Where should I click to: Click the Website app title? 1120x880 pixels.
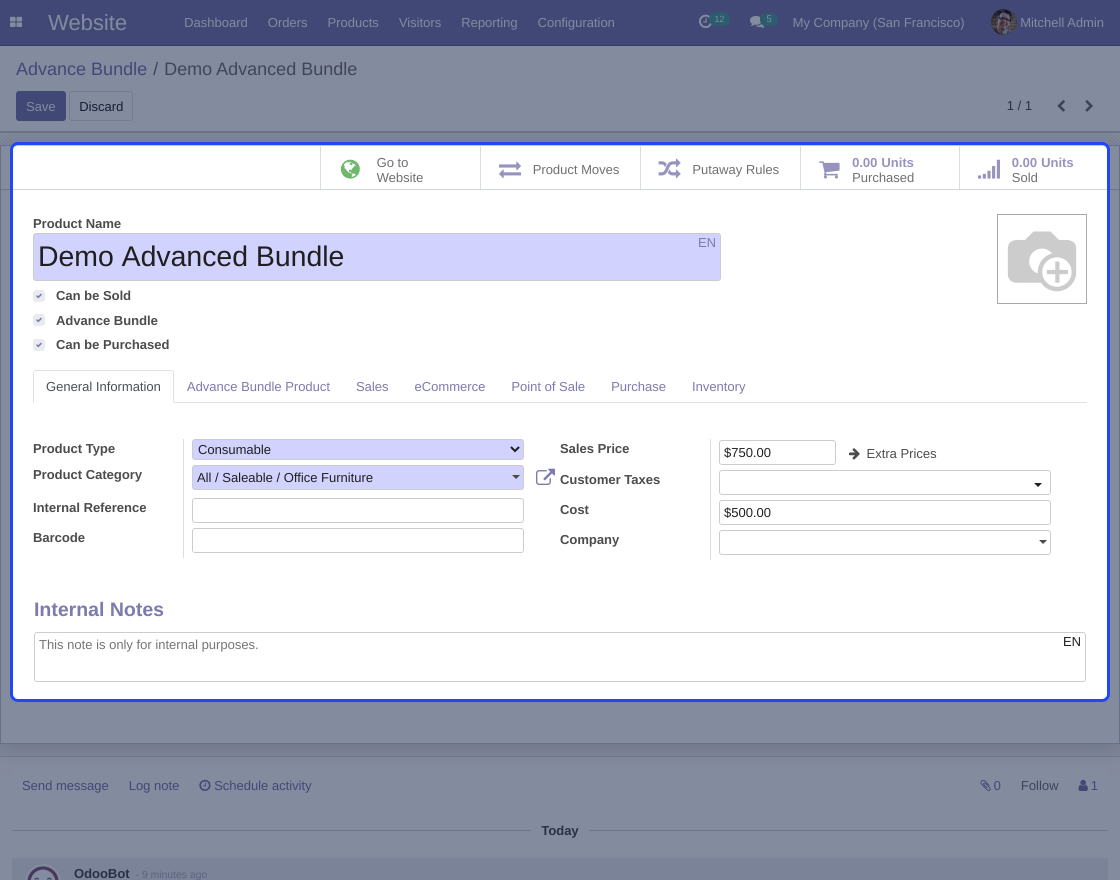[x=87, y=23]
